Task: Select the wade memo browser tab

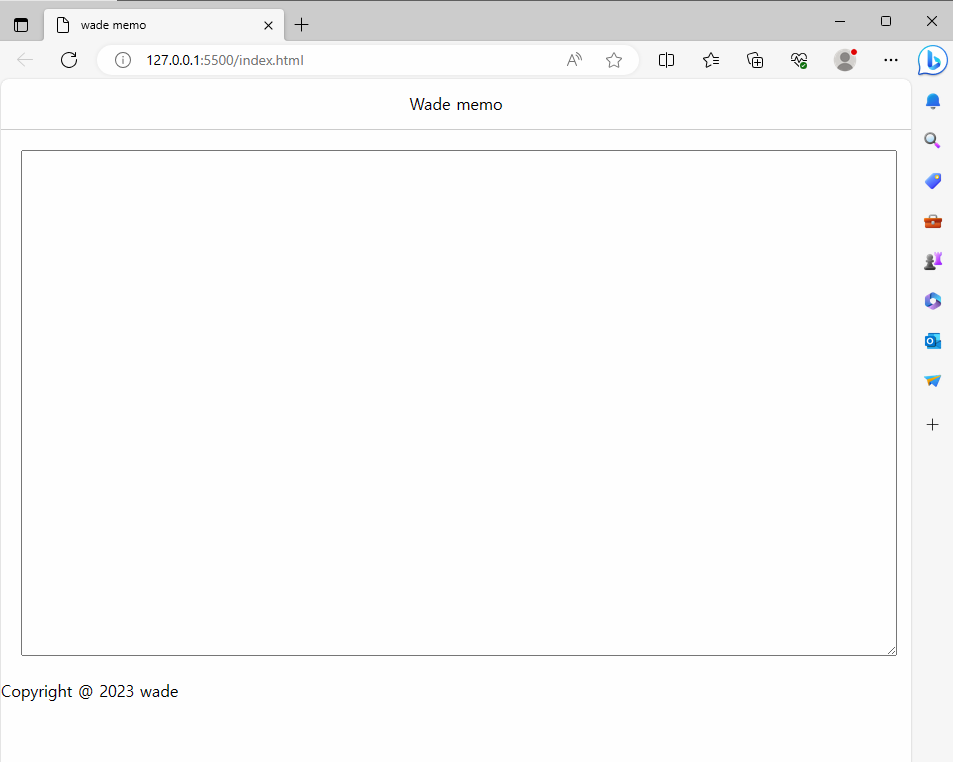Action: (164, 25)
